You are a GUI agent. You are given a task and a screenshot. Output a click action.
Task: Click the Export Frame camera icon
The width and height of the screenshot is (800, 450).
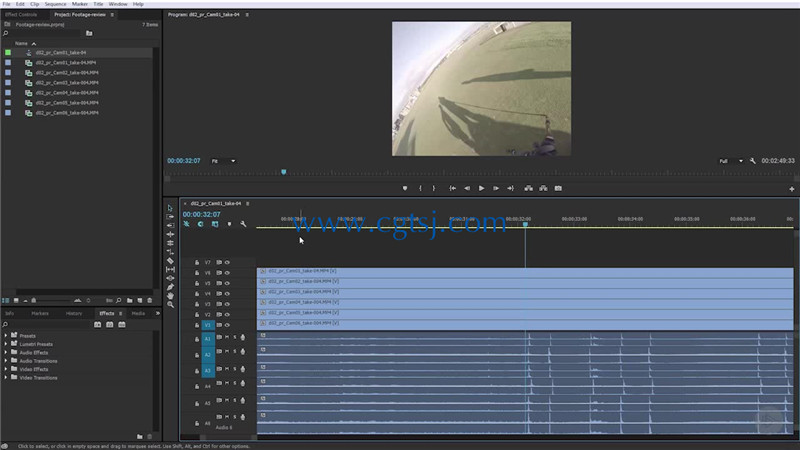tap(558, 188)
